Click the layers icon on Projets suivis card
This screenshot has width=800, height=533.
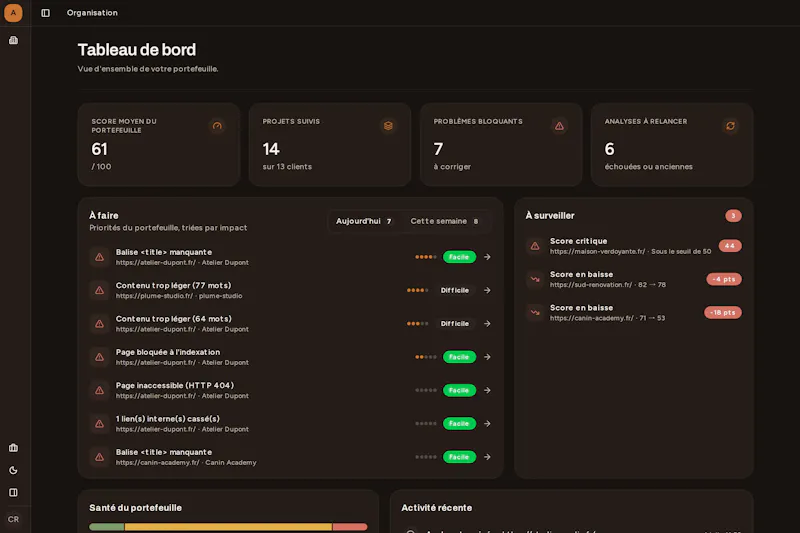click(x=388, y=125)
